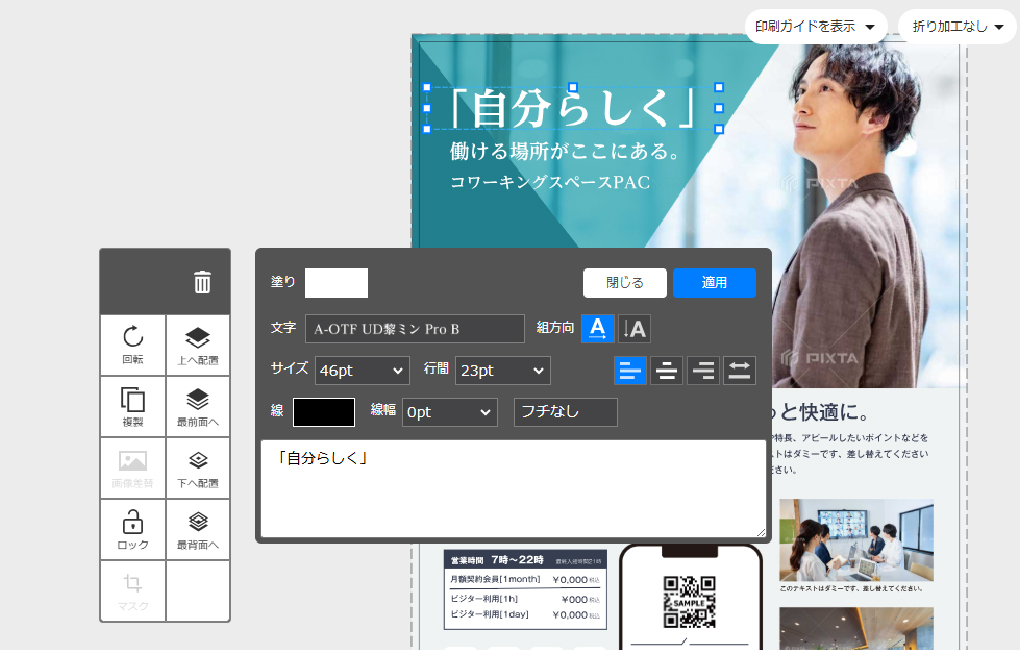Select the 回転 rotate tool
Image resolution: width=1020 pixels, height=650 pixels.
point(133,345)
